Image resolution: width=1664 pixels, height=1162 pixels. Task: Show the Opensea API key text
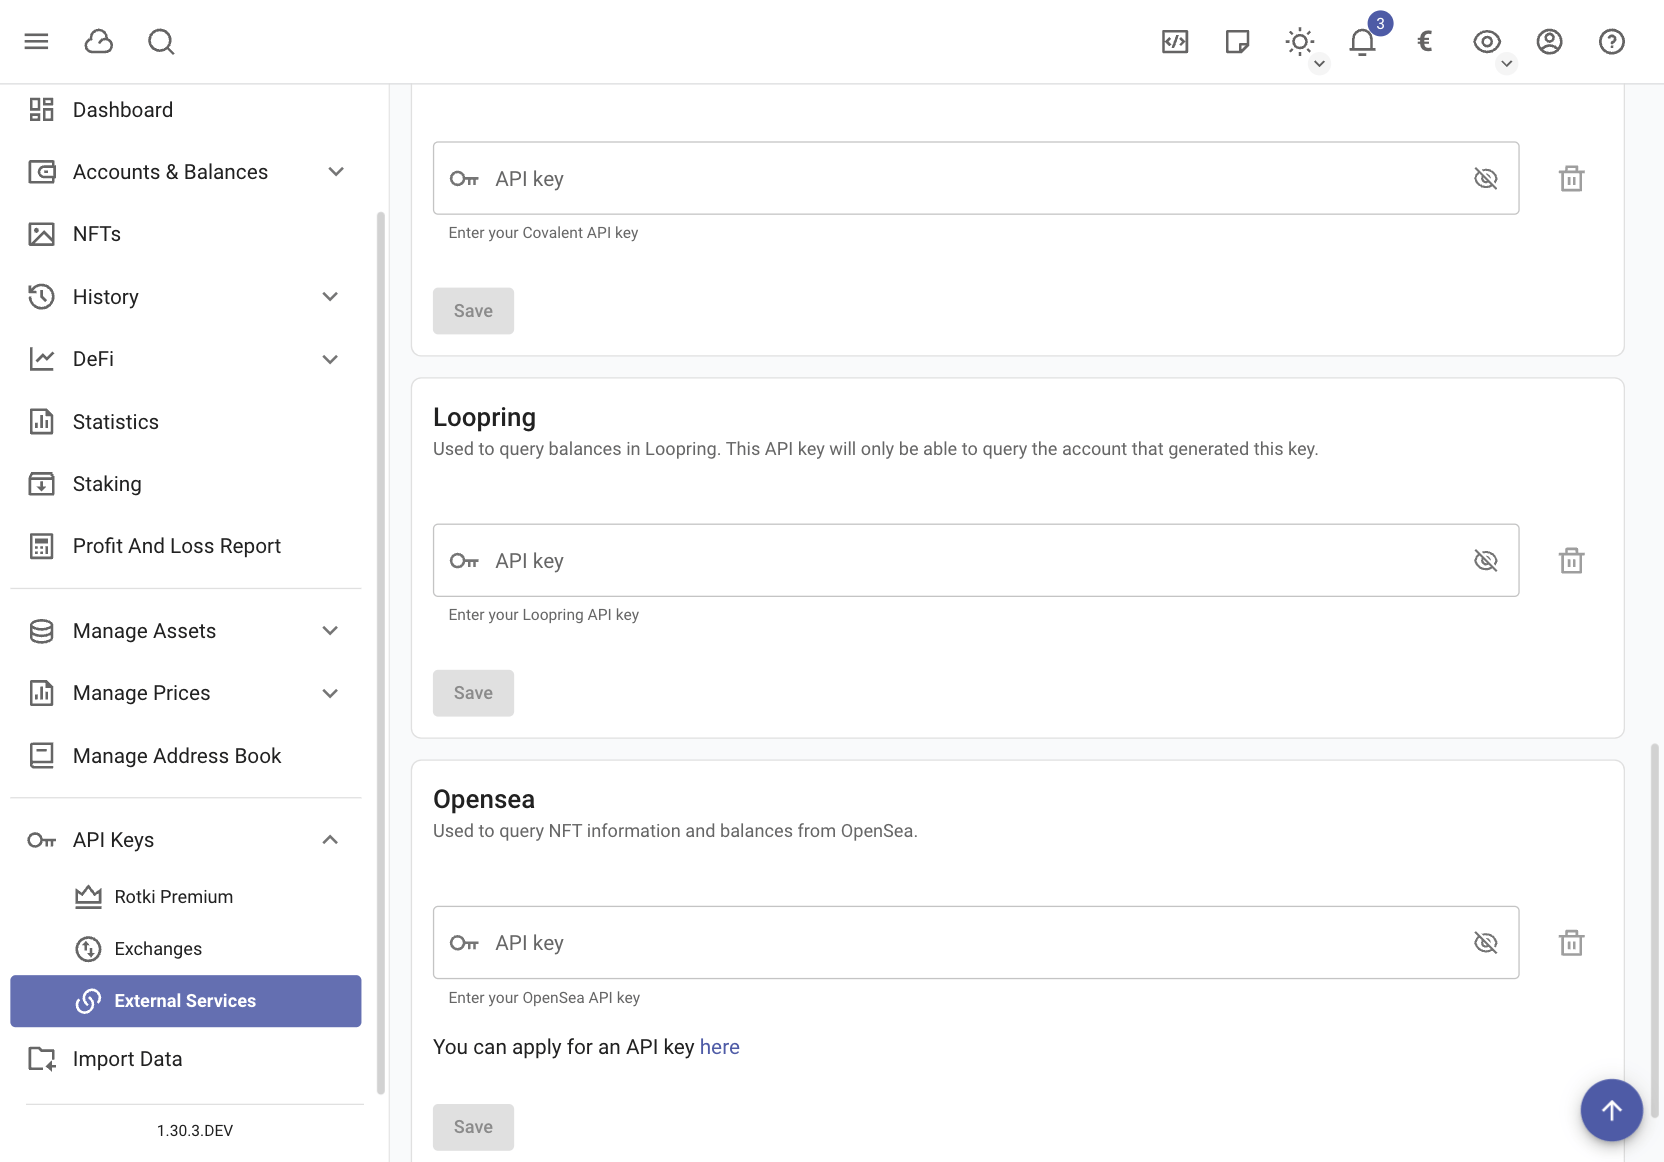1486,942
